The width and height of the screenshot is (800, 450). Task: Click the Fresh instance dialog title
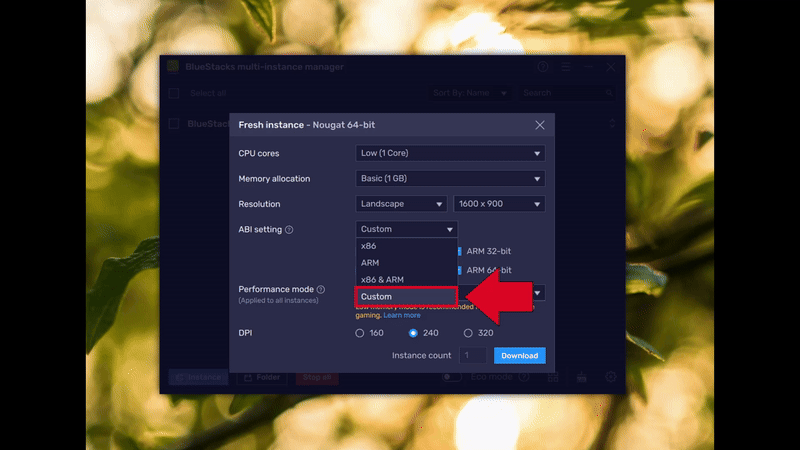tap(307, 125)
